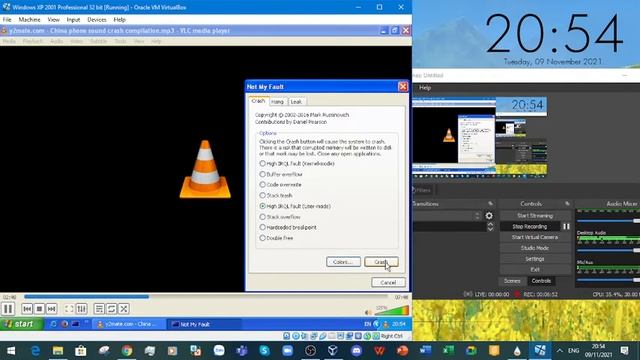Image resolution: width=640 pixels, height=360 pixels.
Task: Seek within the VLC progress bar
Action: pyautogui.click(x=207, y=297)
